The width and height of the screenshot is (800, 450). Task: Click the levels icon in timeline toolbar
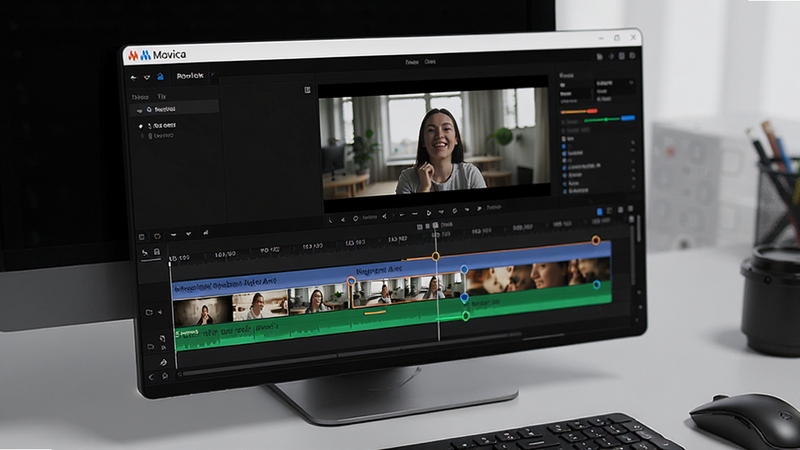(x=206, y=233)
